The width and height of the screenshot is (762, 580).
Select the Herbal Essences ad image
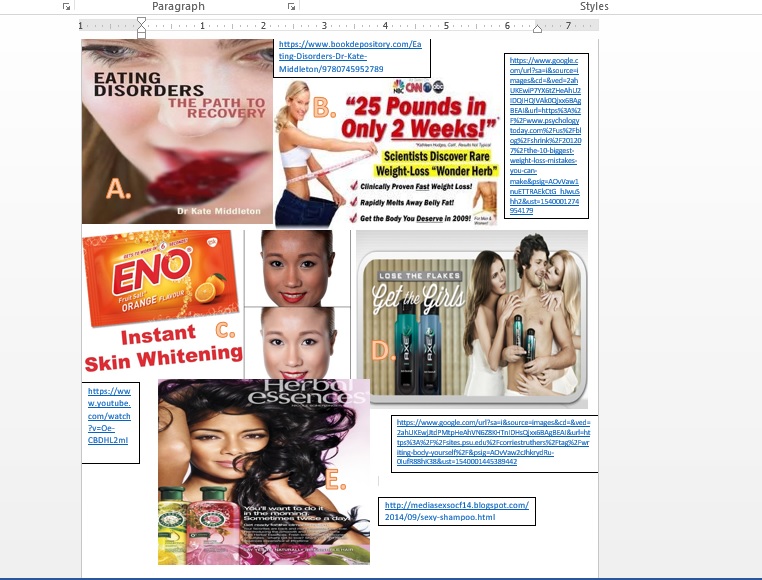coord(264,472)
